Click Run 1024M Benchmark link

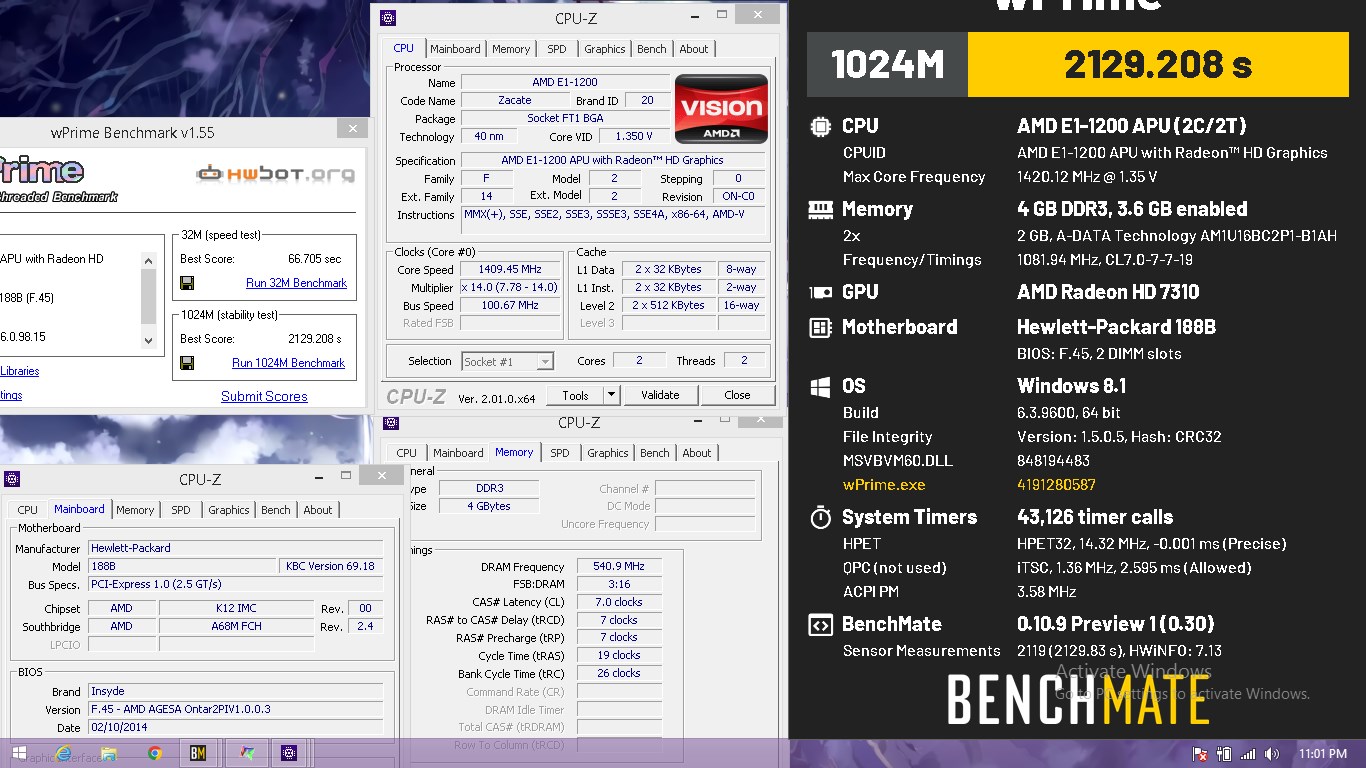(x=288, y=363)
